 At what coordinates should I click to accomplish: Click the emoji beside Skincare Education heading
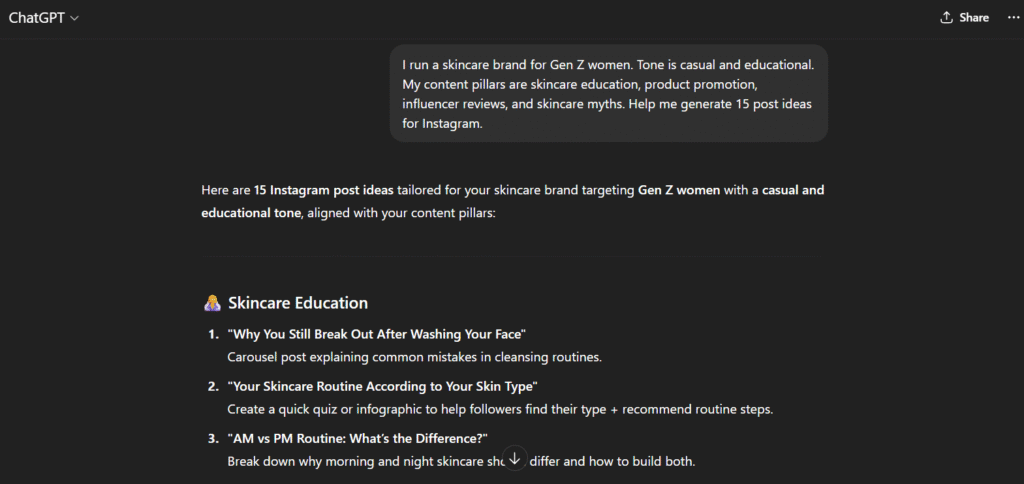[212, 303]
